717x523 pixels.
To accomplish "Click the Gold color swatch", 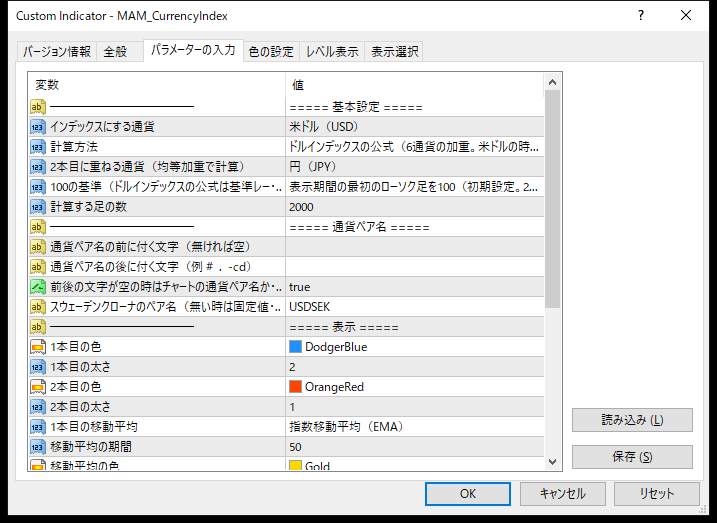I will click(295, 465).
